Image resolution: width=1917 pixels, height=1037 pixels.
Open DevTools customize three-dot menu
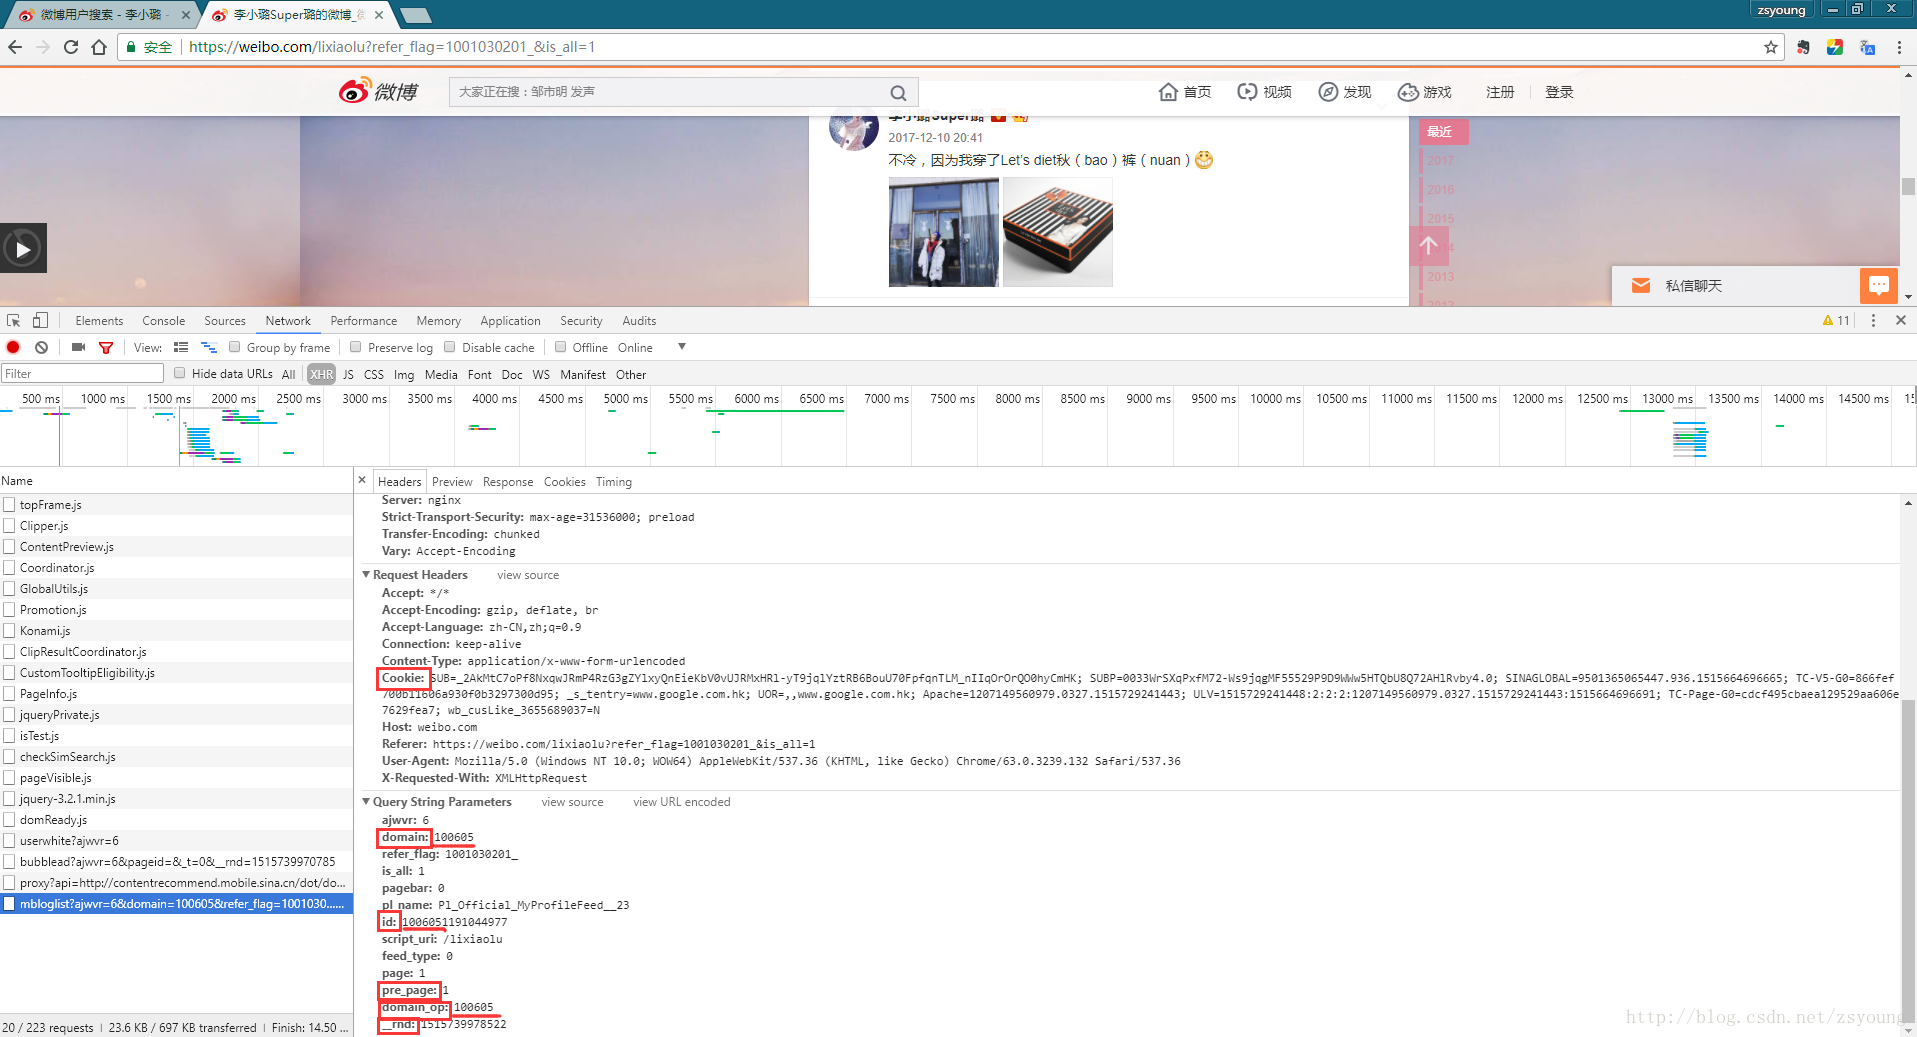[1873, 321]
